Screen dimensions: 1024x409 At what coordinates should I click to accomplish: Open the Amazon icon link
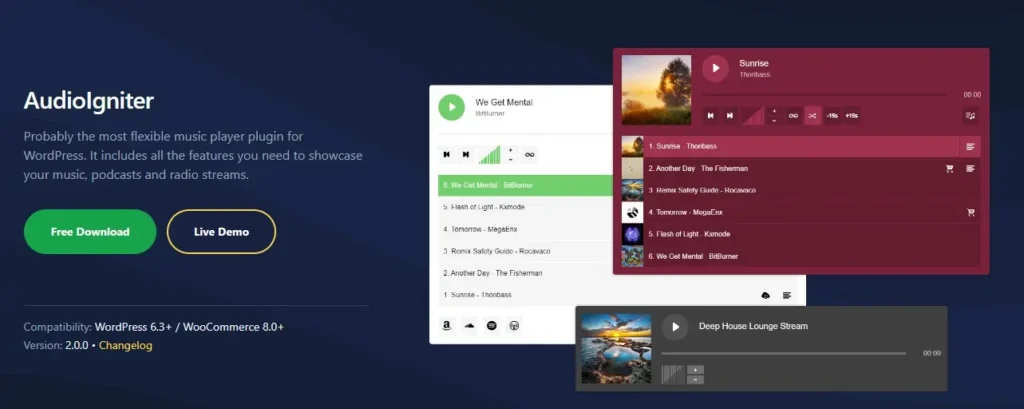447,325
